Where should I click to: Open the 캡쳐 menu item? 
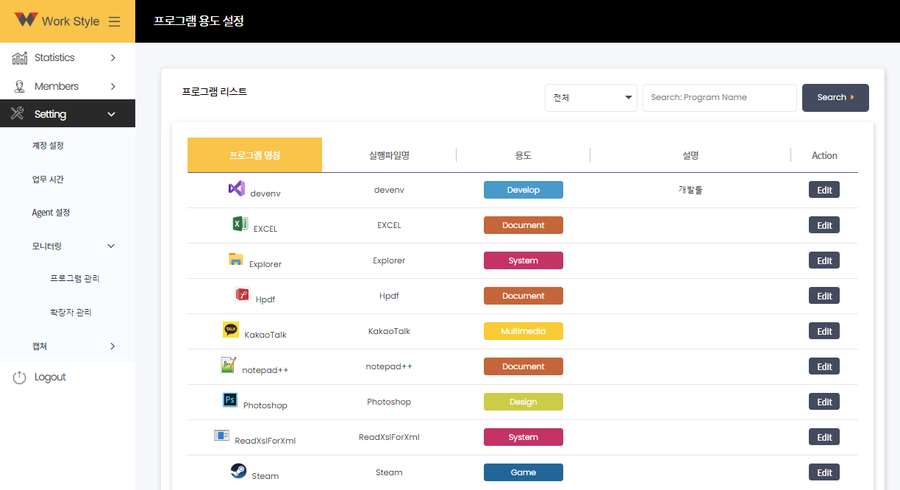tap(39, 346)
